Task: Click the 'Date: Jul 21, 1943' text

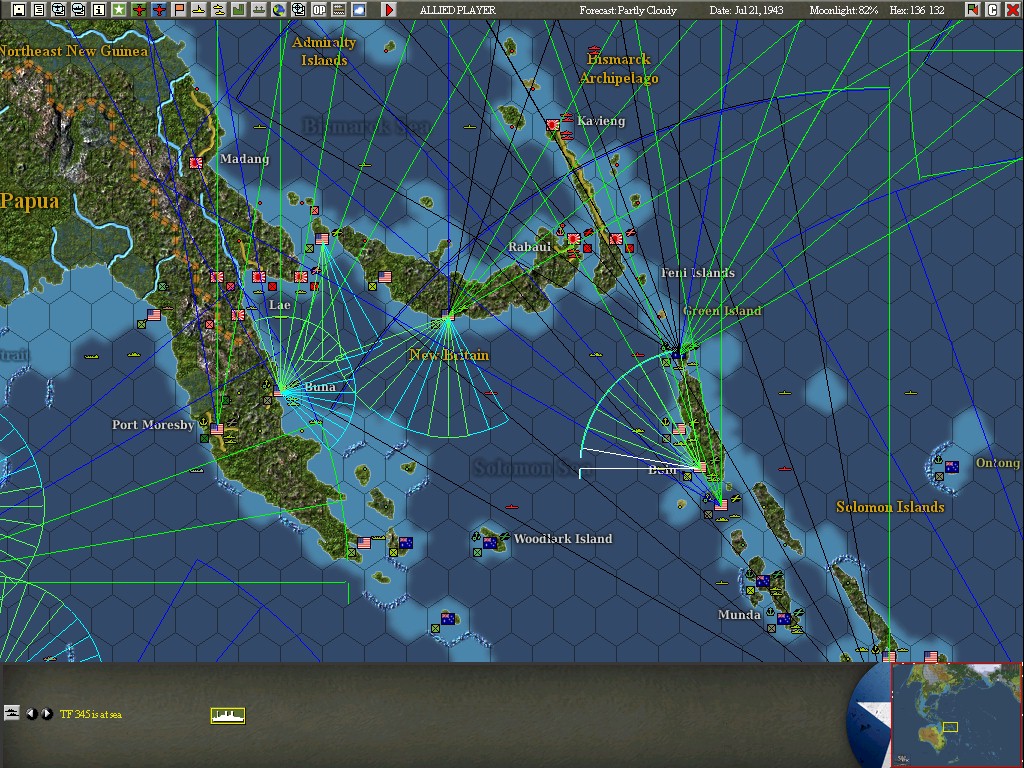Action: [x=746, y=10]
